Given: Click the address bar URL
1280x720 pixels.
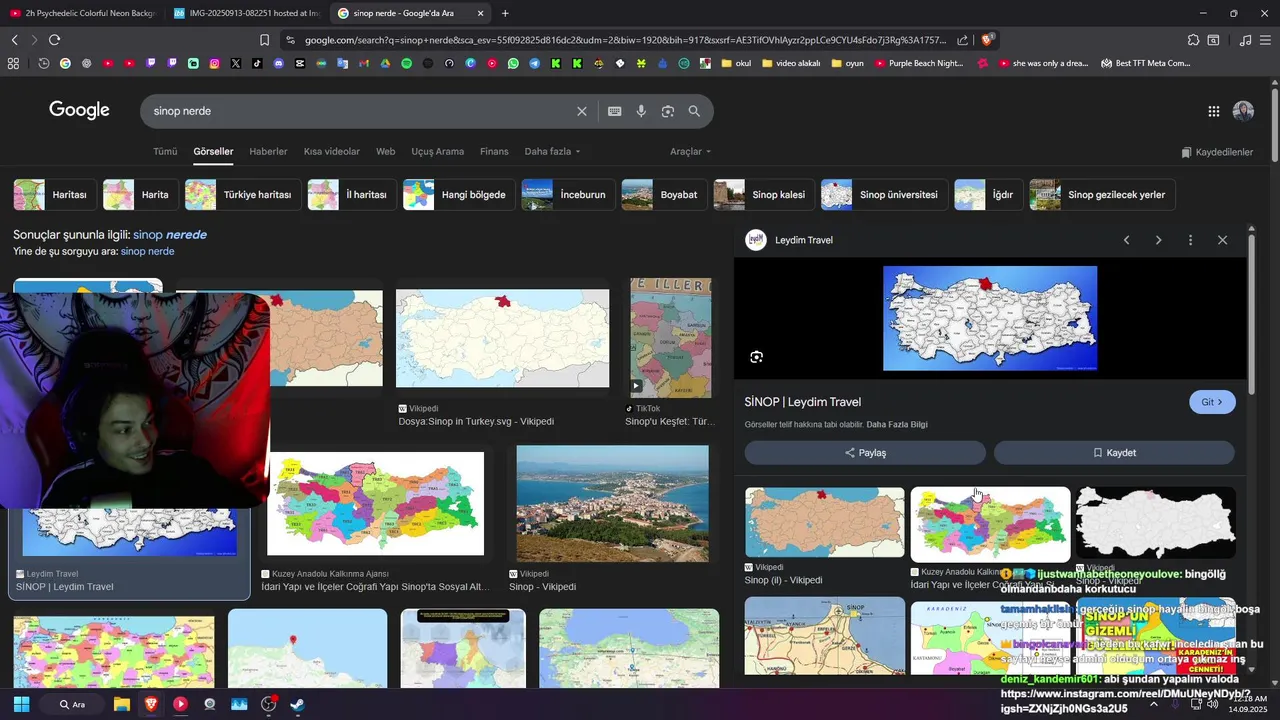Looking at the screenshot, I should [x=625, y=40].
